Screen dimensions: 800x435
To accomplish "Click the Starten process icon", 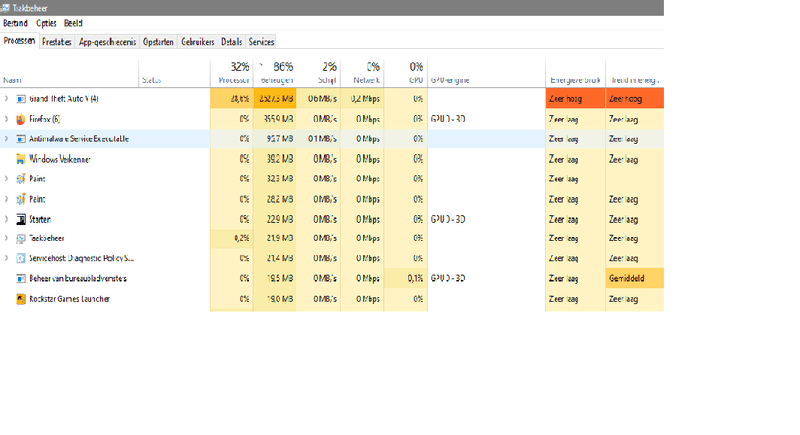I will pyautogui.click(x=20, y=219).
